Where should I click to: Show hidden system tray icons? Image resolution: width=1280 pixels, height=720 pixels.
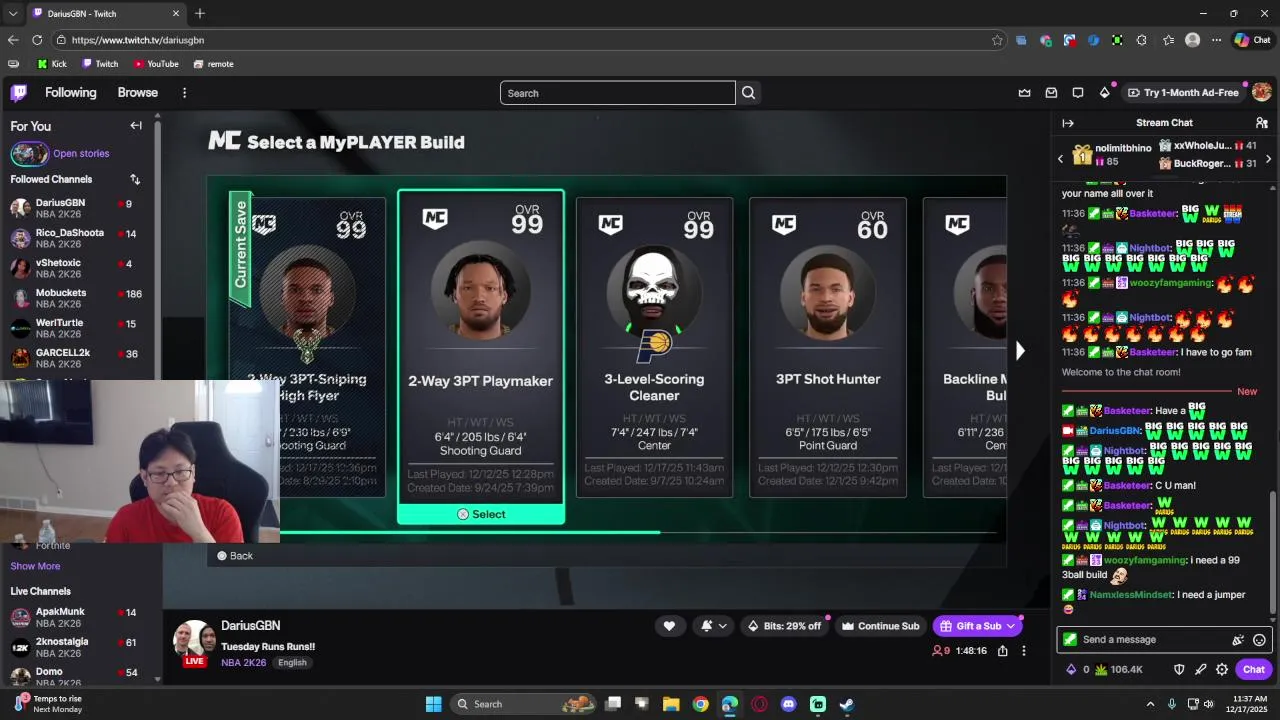coord(1150,704)
